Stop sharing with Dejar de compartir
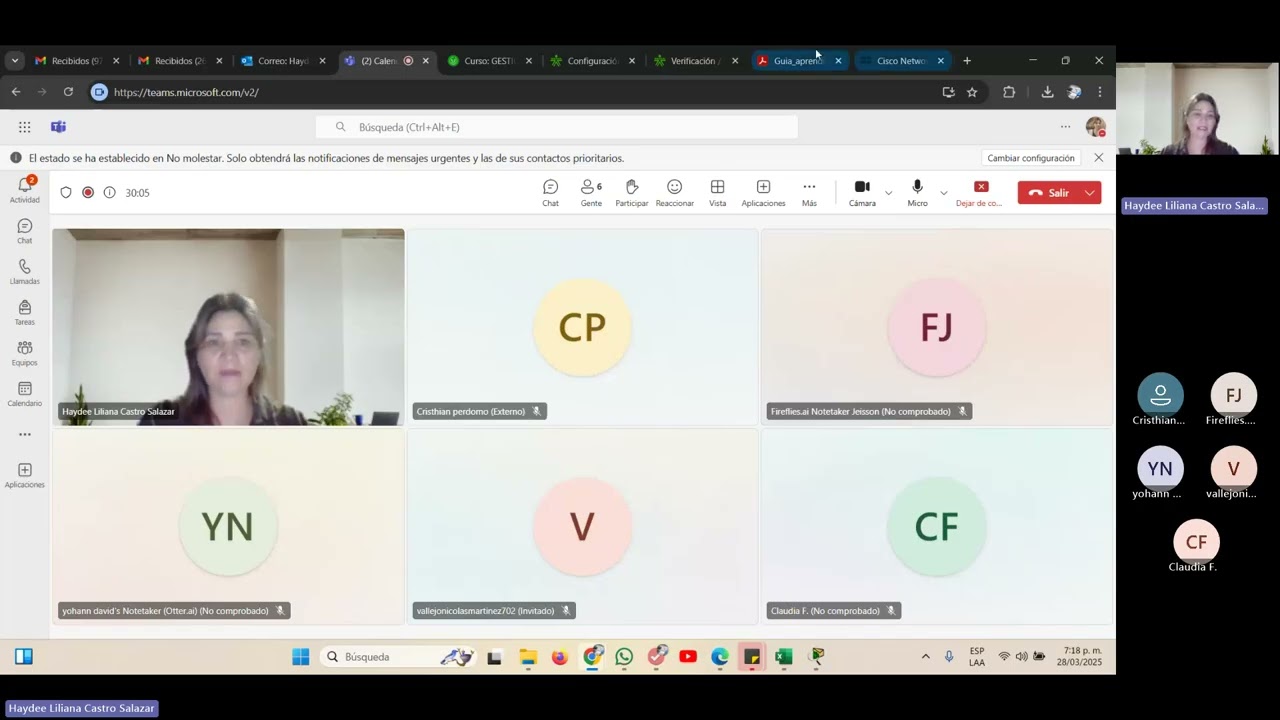Screen dimensions: 1280x720 click(x=979, y=193)
